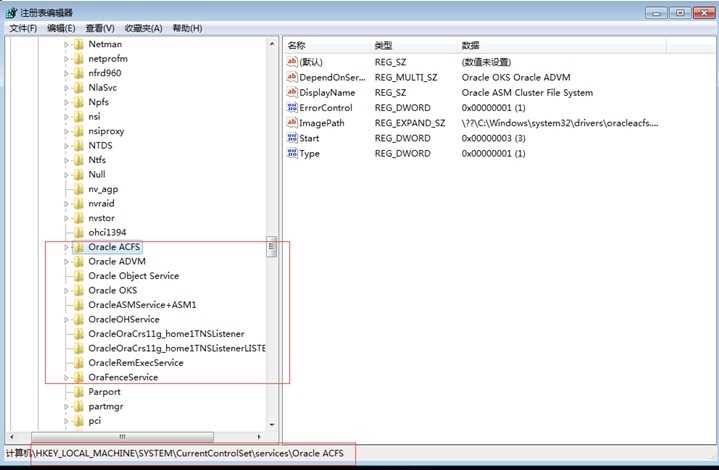
Task: Open the 收藏夹(A) menu
Action: [x=144, y=28]
